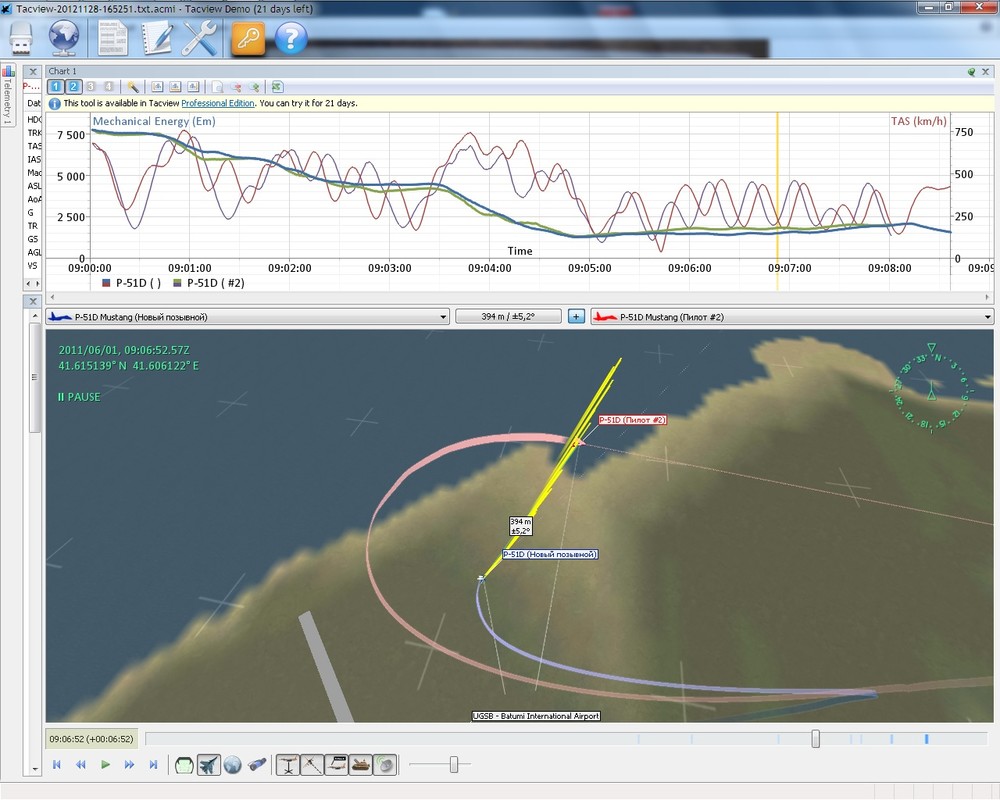This screenshot has width=1000, height=800.
Task: Select the Chart 1 panel title
Action: click(x=62, y=71)
